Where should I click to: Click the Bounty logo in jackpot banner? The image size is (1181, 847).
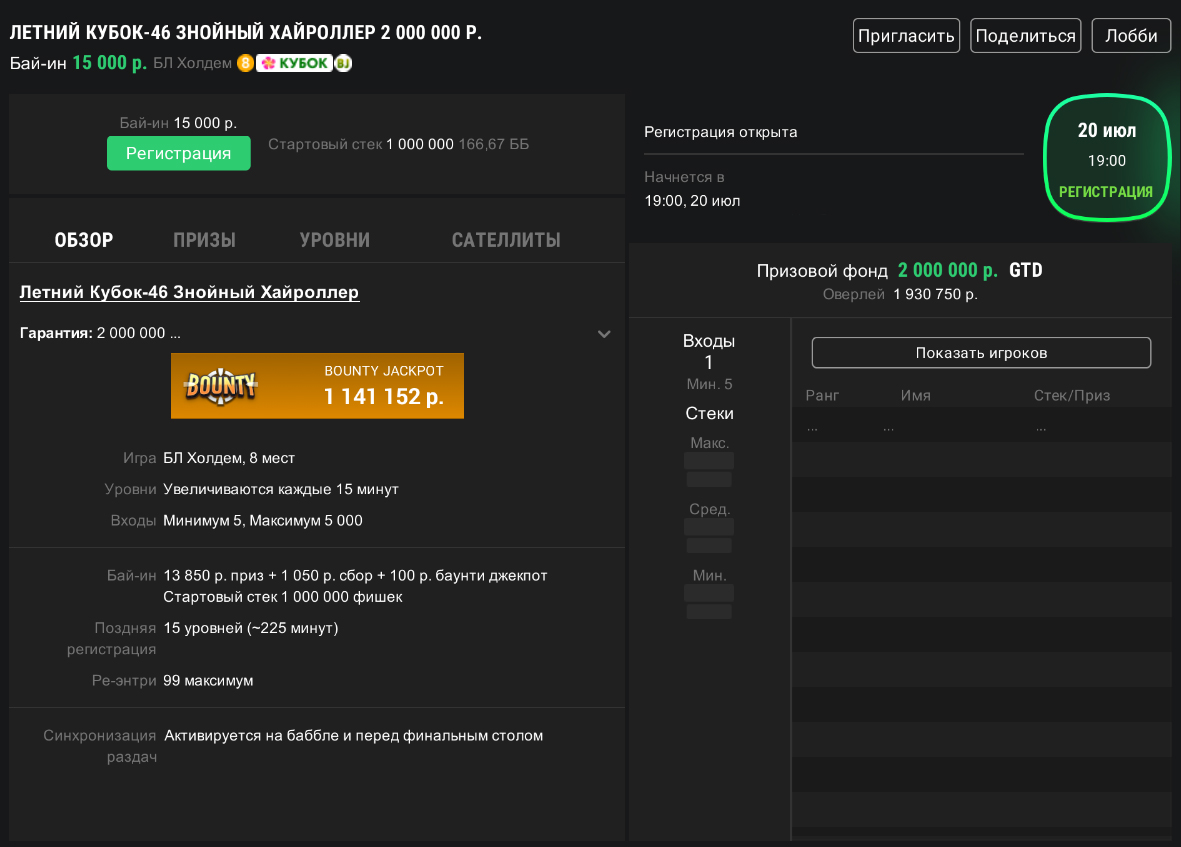[x=221, y=385]
